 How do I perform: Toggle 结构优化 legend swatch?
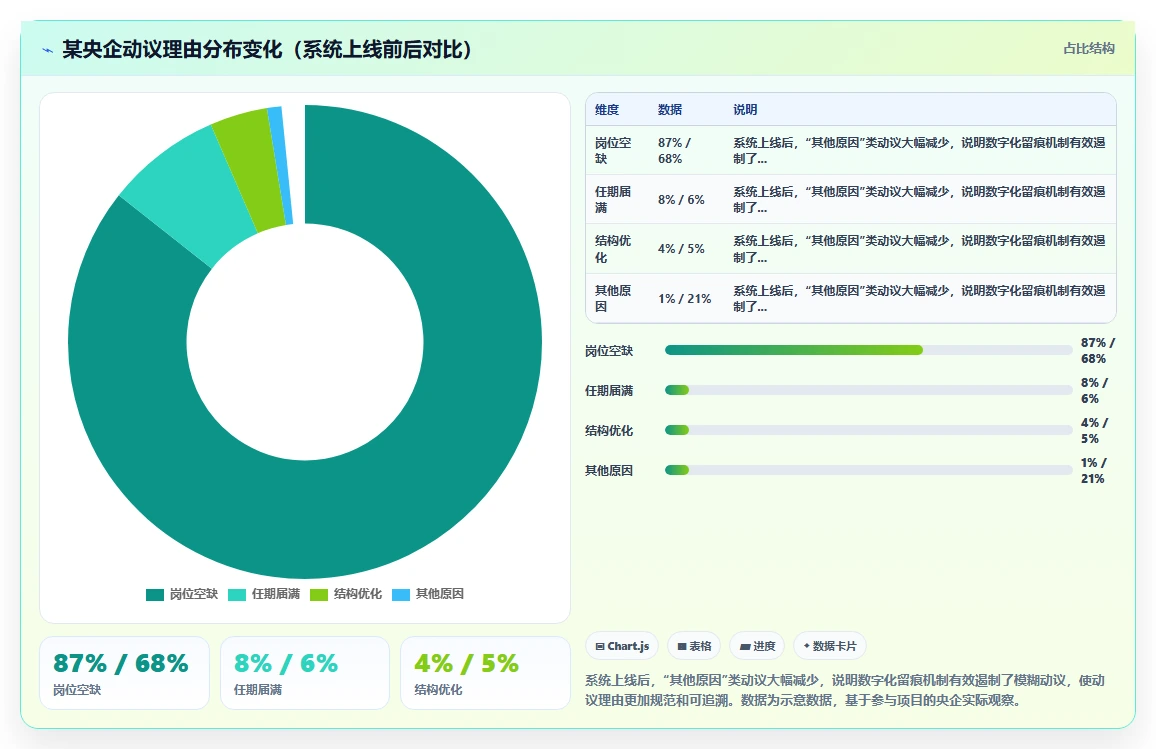318,595
